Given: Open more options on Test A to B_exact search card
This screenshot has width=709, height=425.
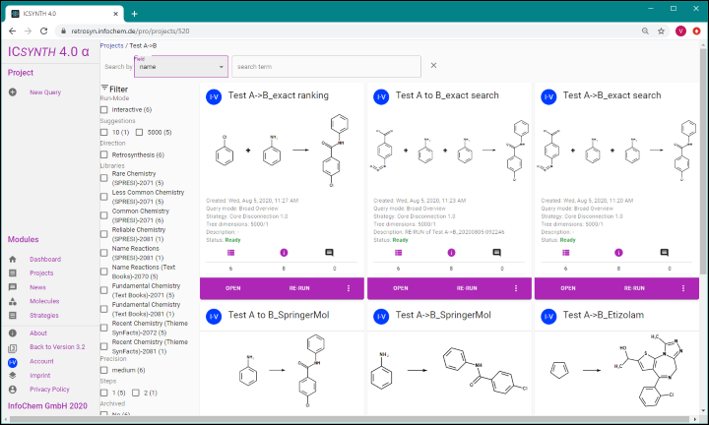Looking at the screenshot, I should [x=516, y=288].
